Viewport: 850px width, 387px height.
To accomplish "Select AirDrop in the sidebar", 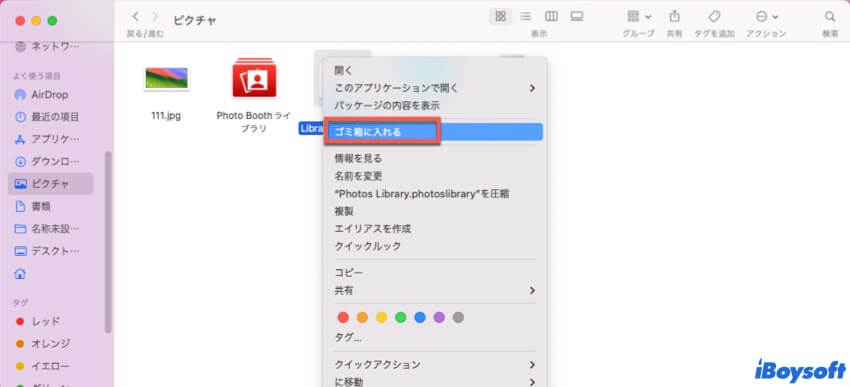I will [x=50, y=95].
